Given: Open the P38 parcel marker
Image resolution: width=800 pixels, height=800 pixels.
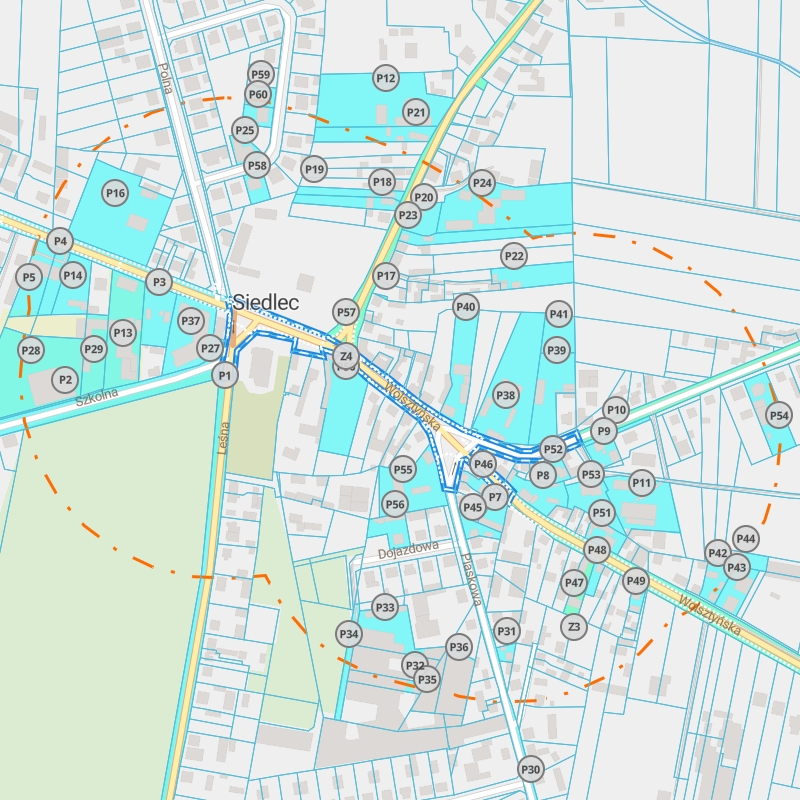Looking at the screenshot, I should tap(506, 395).
